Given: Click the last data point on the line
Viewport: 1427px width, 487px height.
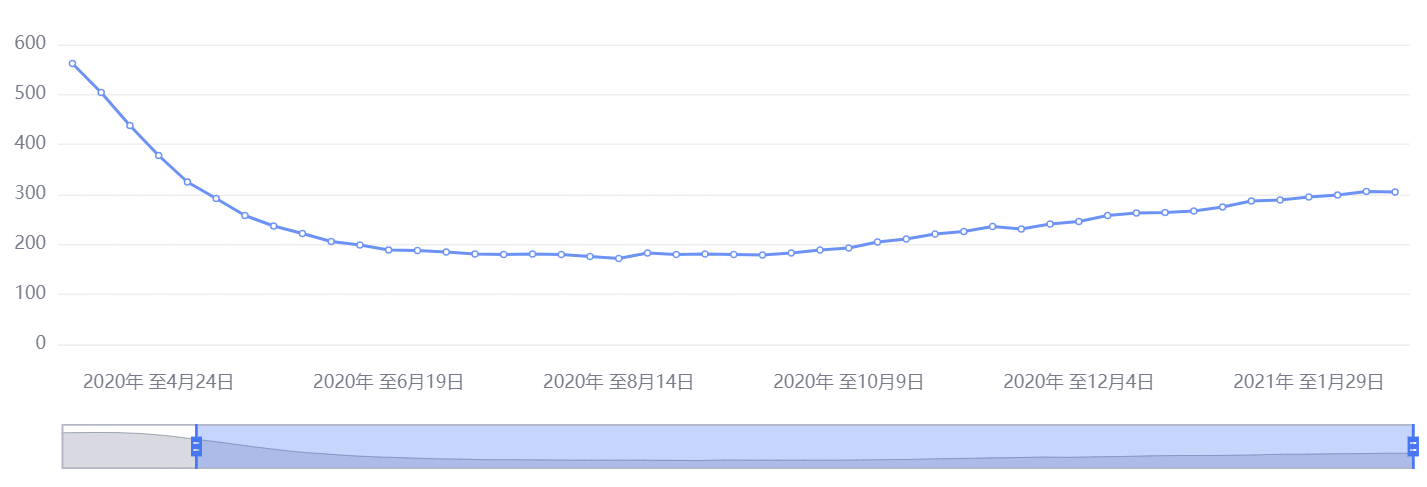Looking at the screenshot, I should click(x=1395, y=192).
